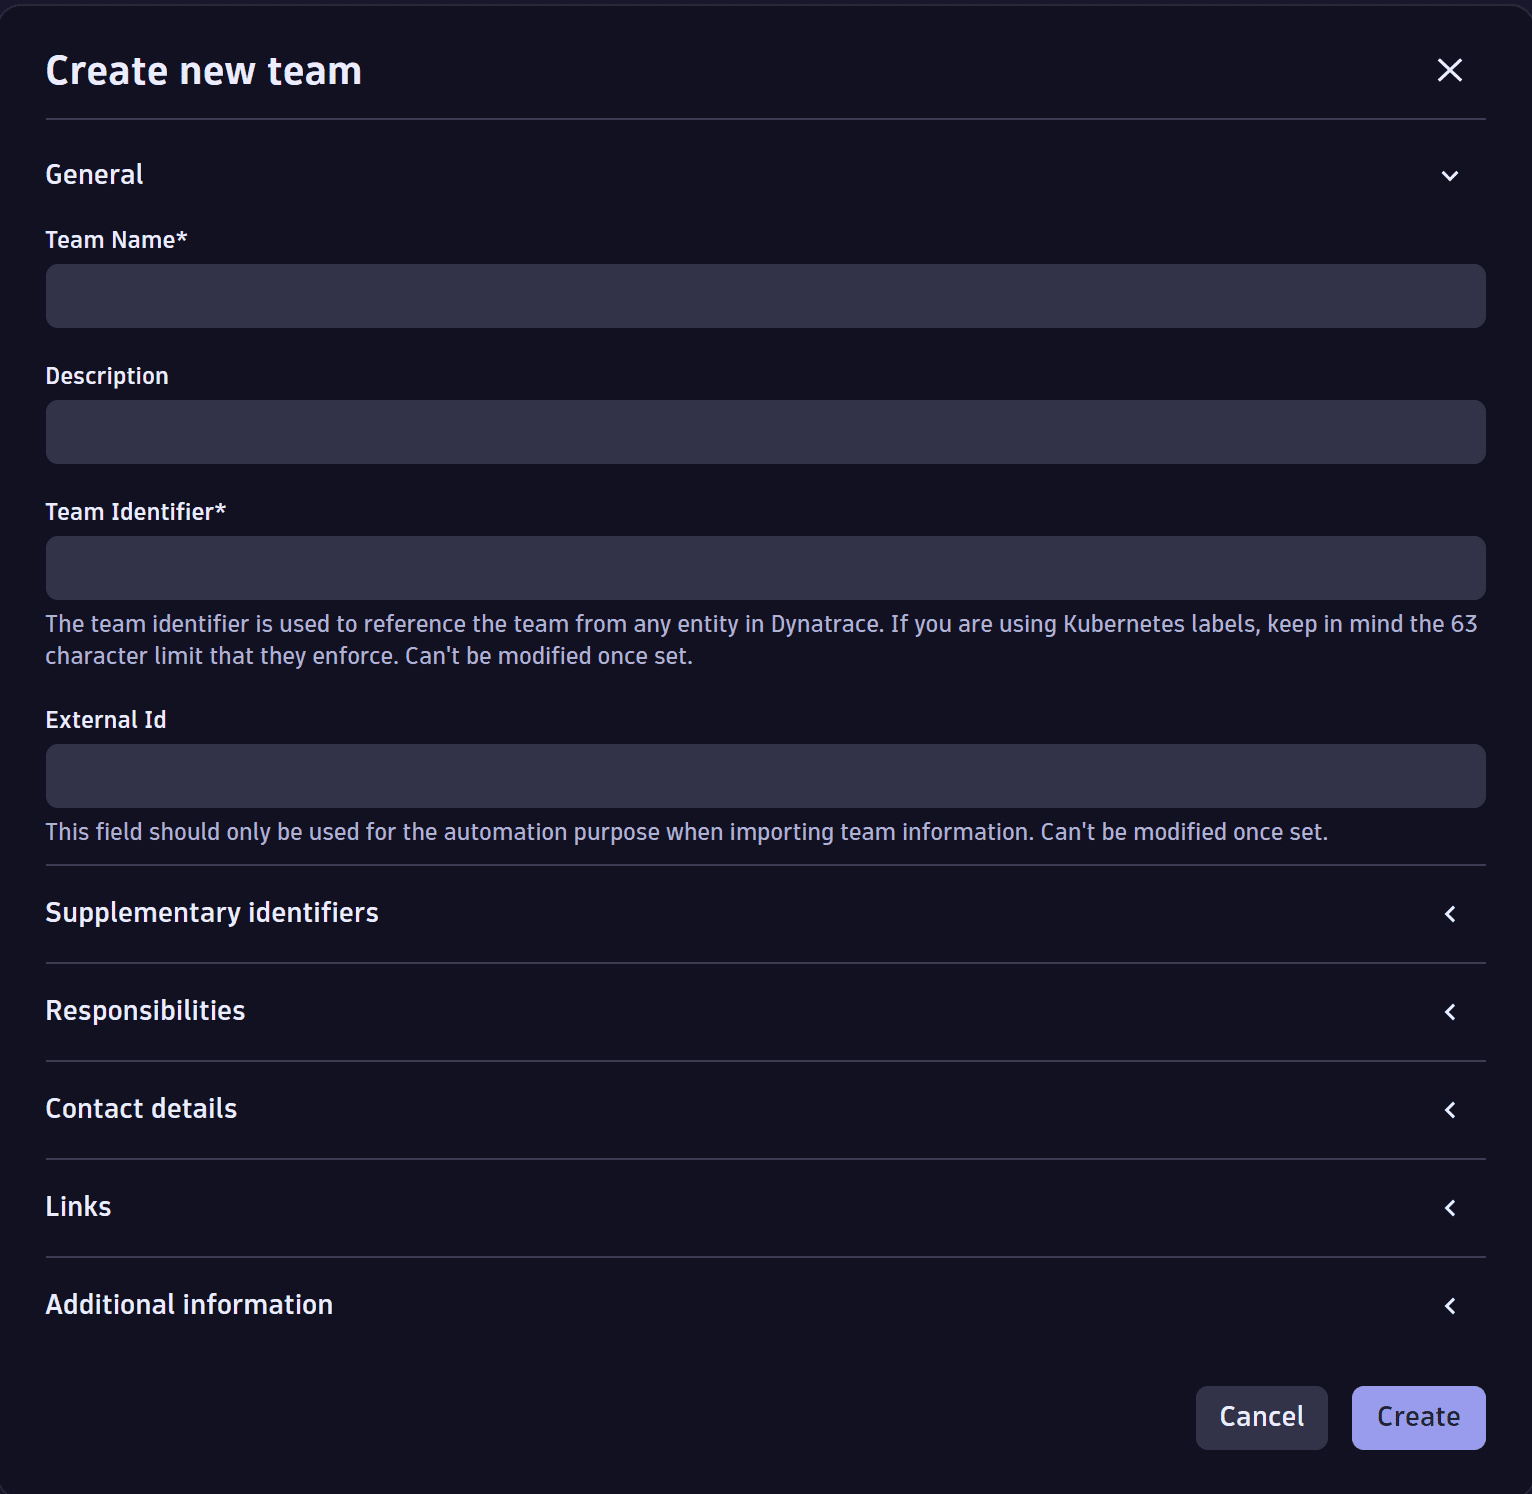Click the Cancel button

pyautogui.click(x=1261, y=1417)
